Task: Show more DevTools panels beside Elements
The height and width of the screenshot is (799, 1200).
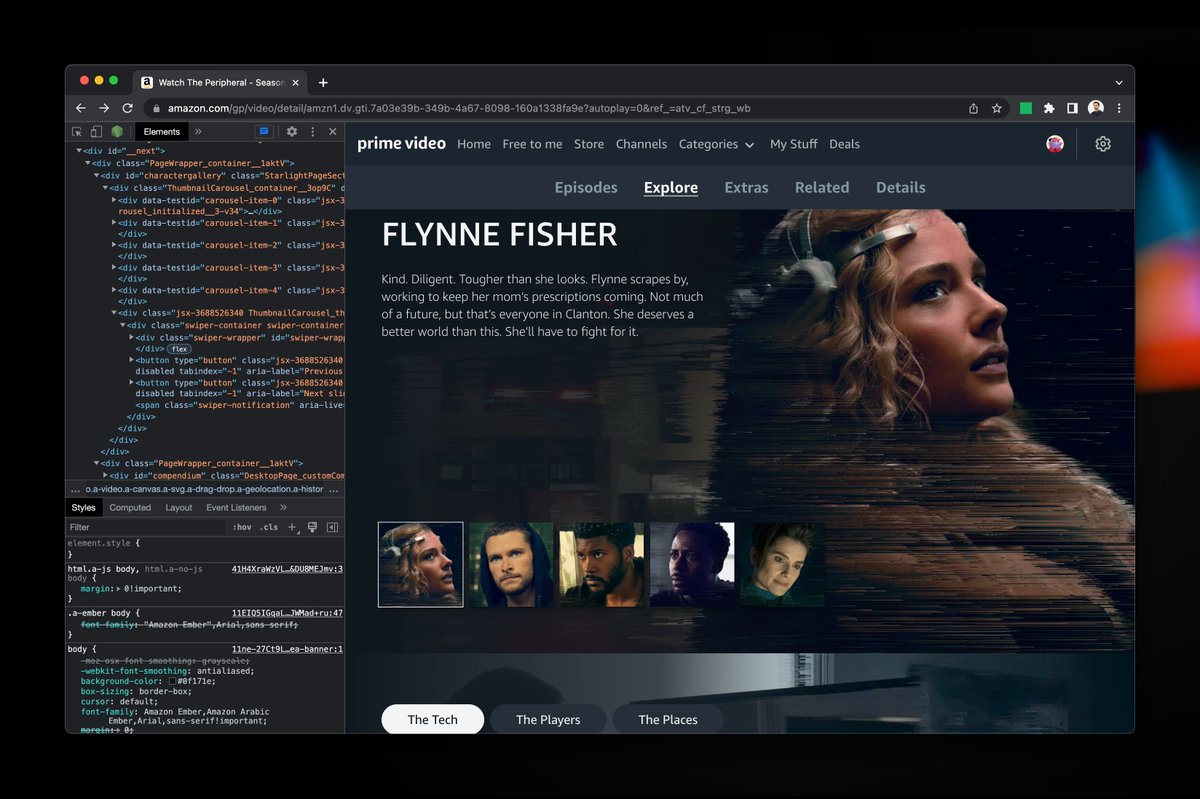Action: coord(198,131)
